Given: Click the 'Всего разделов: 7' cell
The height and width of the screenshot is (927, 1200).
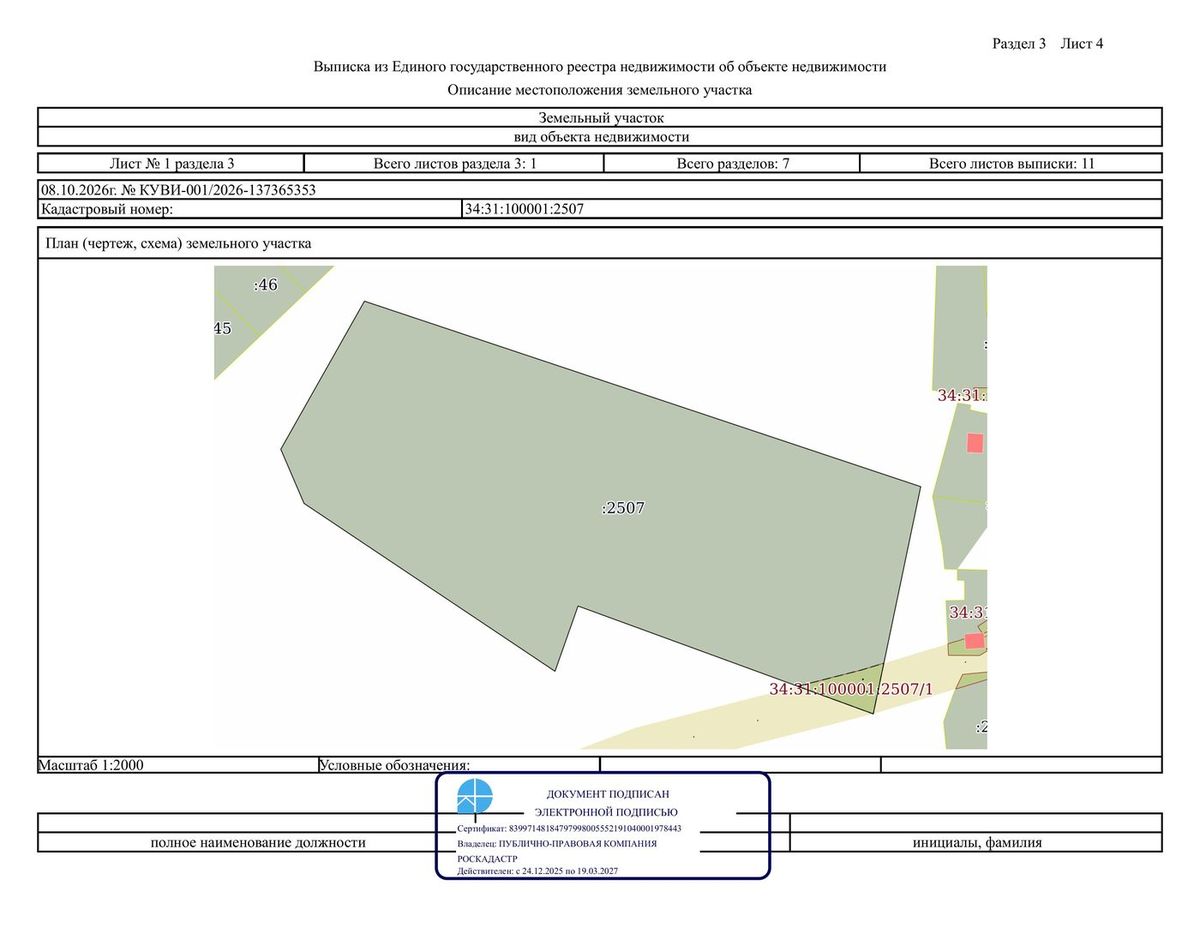Looking at the screenshot, I should (733, 163).
